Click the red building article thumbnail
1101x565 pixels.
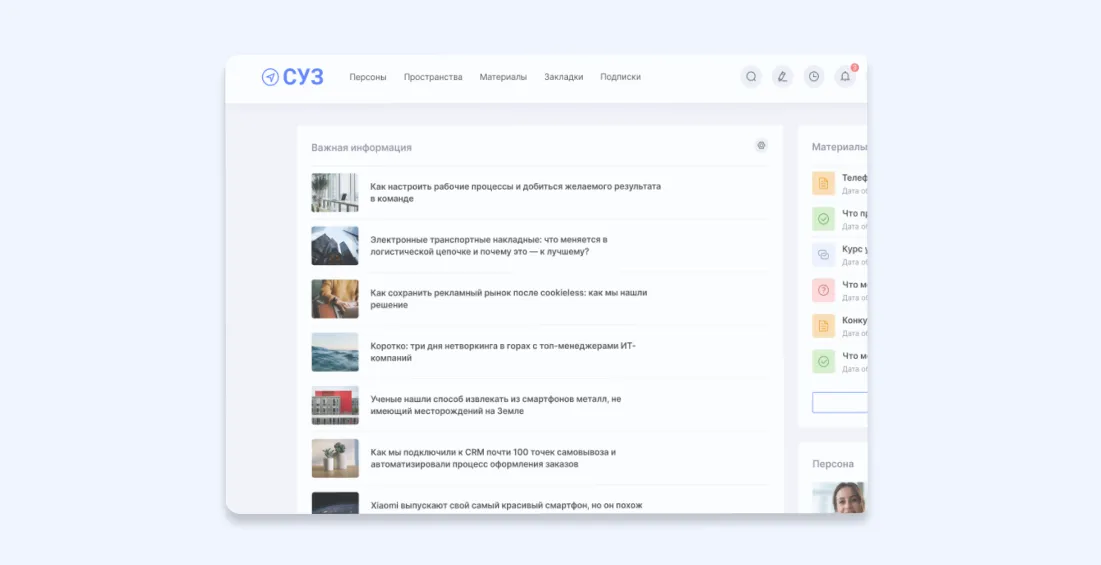coord(335,405)
